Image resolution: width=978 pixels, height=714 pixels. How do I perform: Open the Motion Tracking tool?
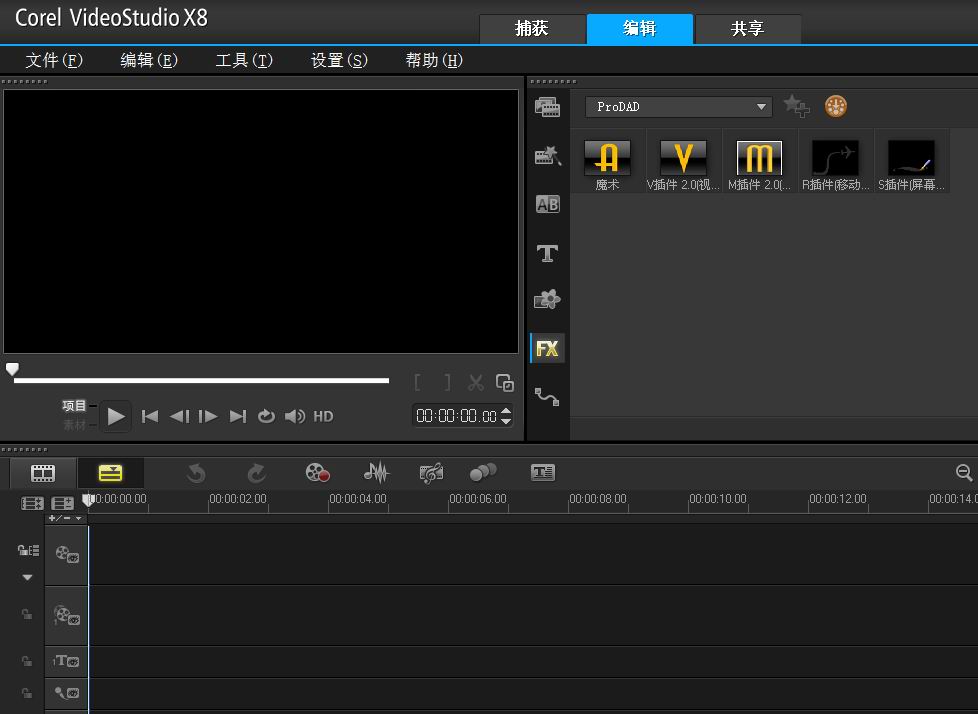[x=483, y=473]
